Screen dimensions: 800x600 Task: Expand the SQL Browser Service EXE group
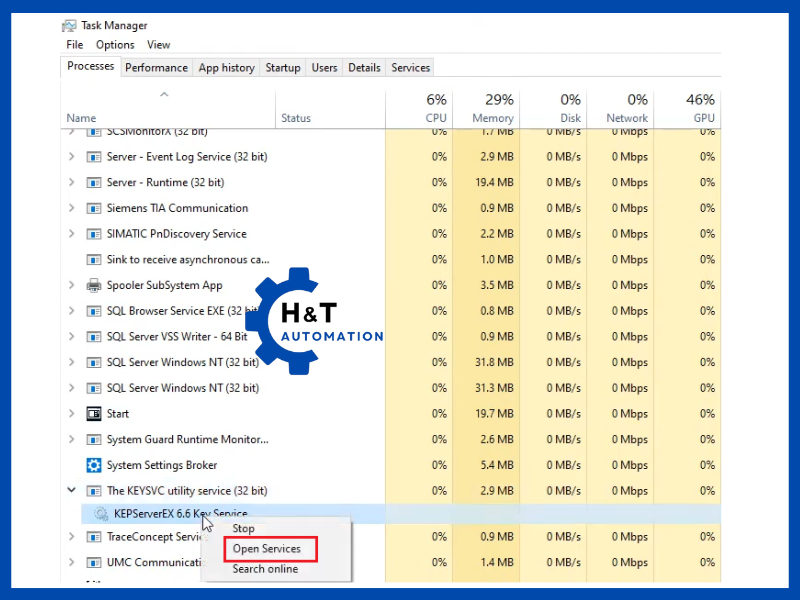pos(71,311)
